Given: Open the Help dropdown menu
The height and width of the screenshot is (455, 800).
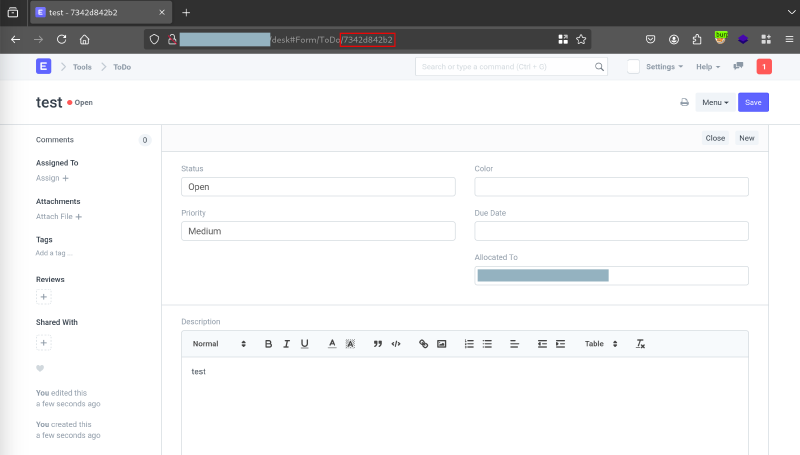Looking at the screenshot, I should 708,67.
